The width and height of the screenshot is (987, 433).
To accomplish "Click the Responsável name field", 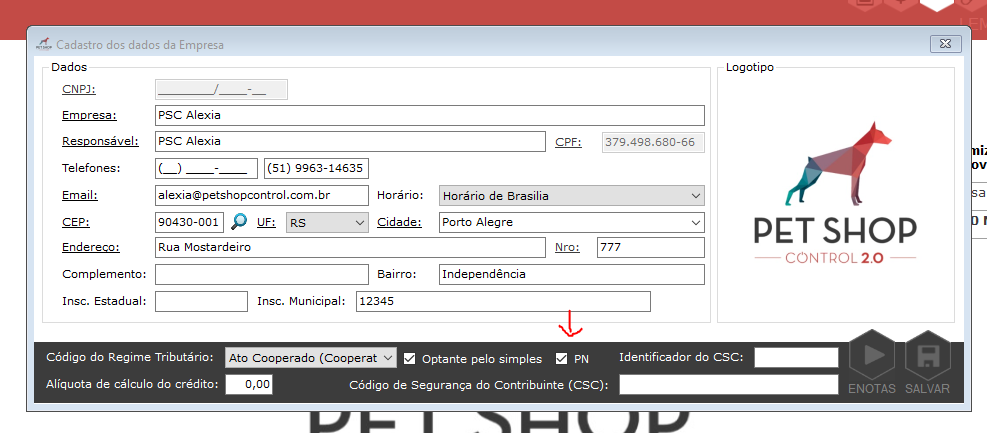I will 350,142.
